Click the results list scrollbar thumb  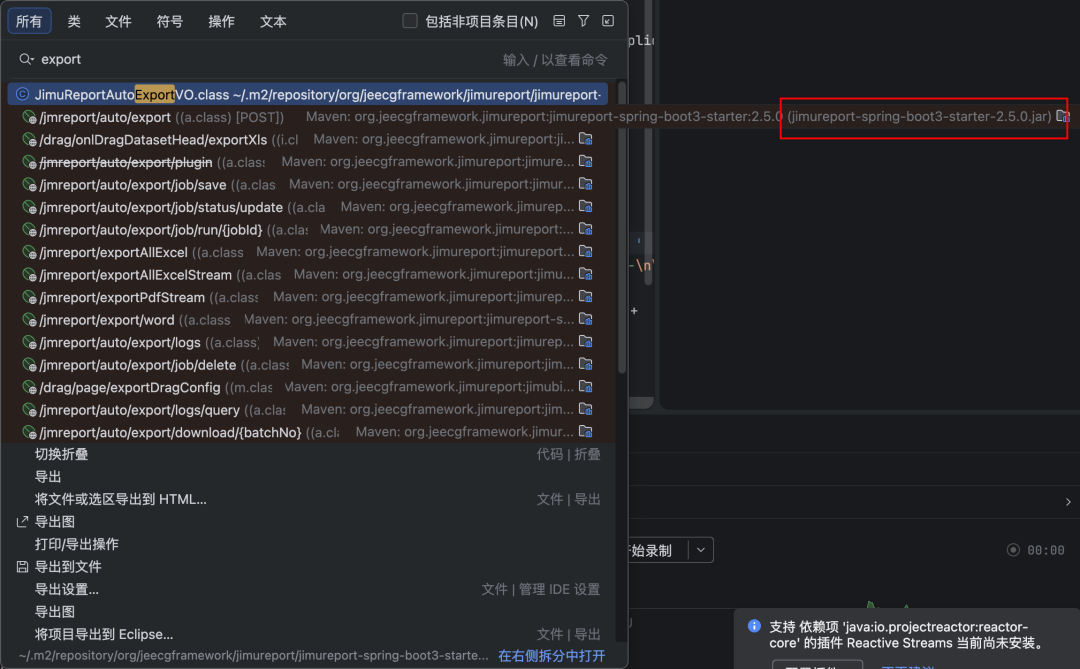622,227
